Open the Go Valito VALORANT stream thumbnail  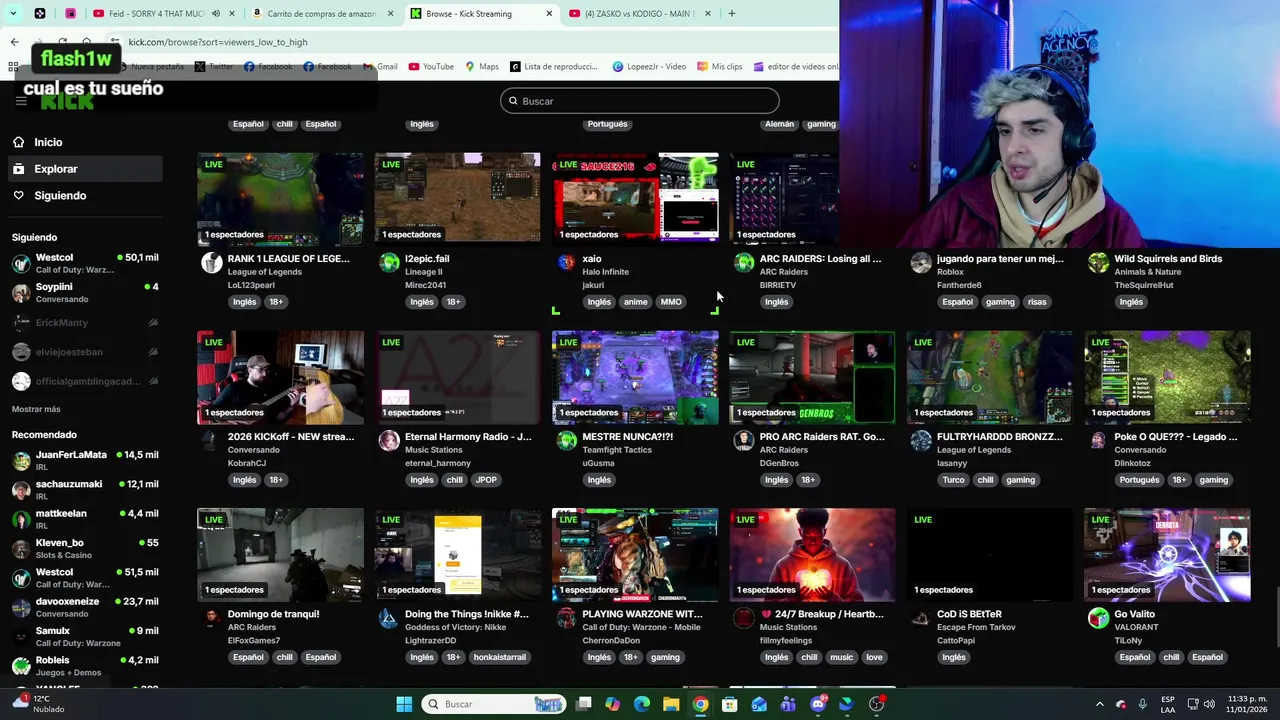(1168, 555)
